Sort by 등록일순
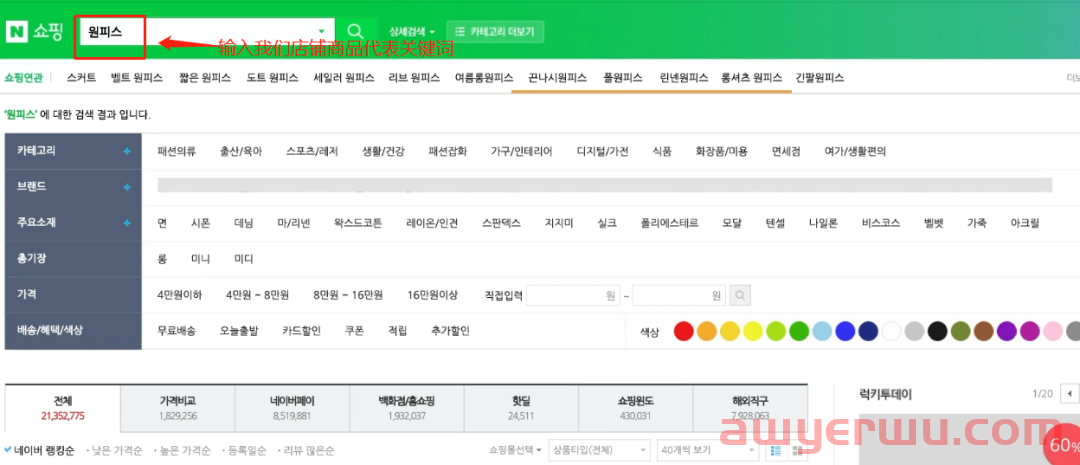The image size is (1080, 465). point(245,451)
